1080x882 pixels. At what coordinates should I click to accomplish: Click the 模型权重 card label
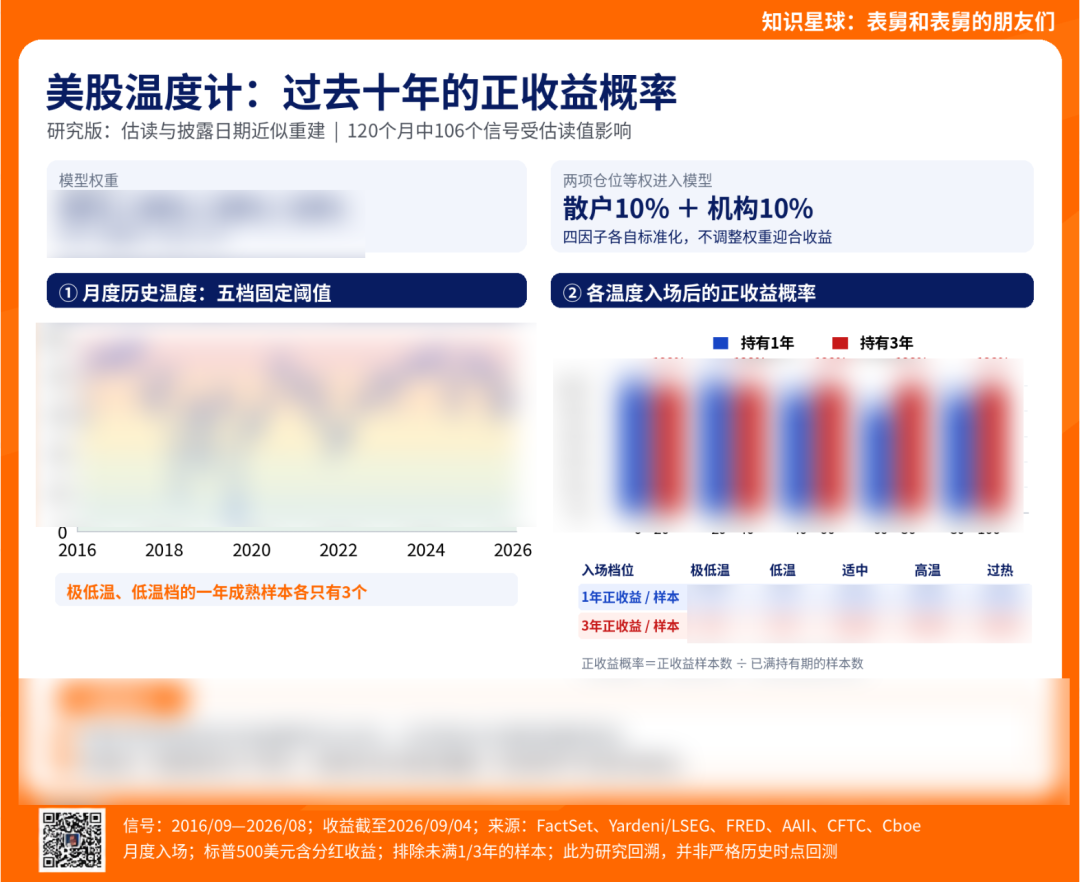tap(89, 180)
